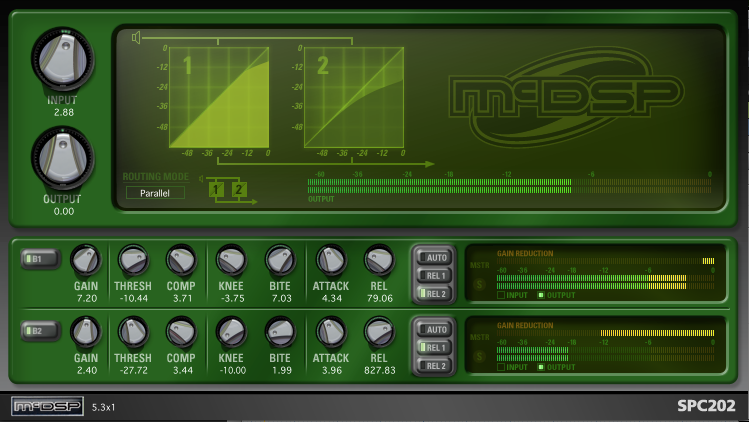
Task: Click B2 COMP value 3.44
Action: pyautogui.click(x=182, y=370)
